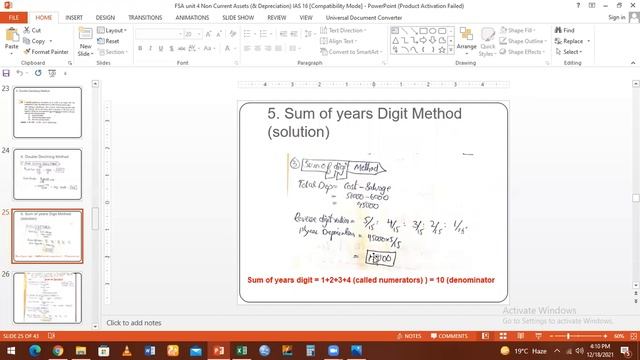Screen dimensions: 640x360
Task: Switch to Reading view
Action: (520, 336)
